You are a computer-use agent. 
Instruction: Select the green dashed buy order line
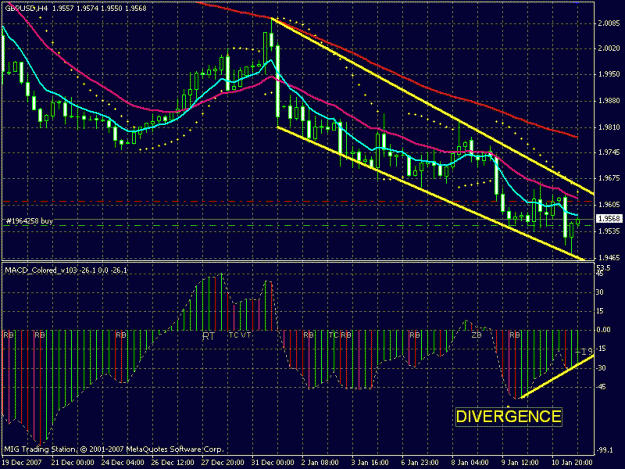coord(297,226)
